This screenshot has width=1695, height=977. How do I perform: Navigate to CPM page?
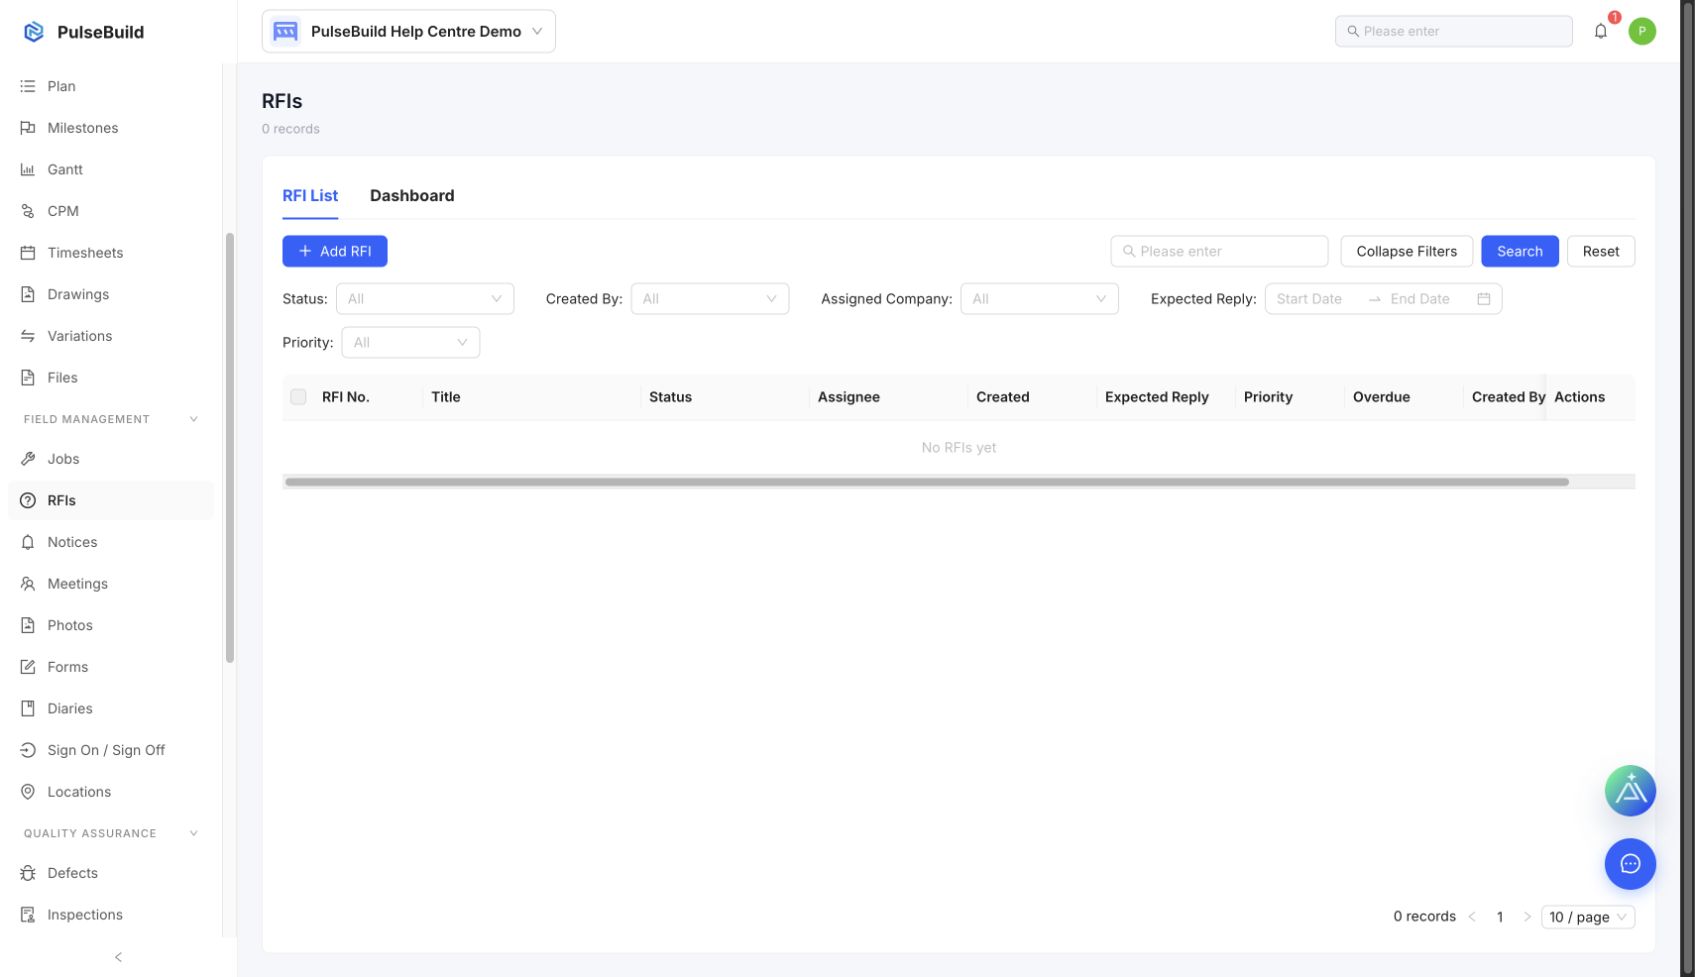click(x=110, y=211)
